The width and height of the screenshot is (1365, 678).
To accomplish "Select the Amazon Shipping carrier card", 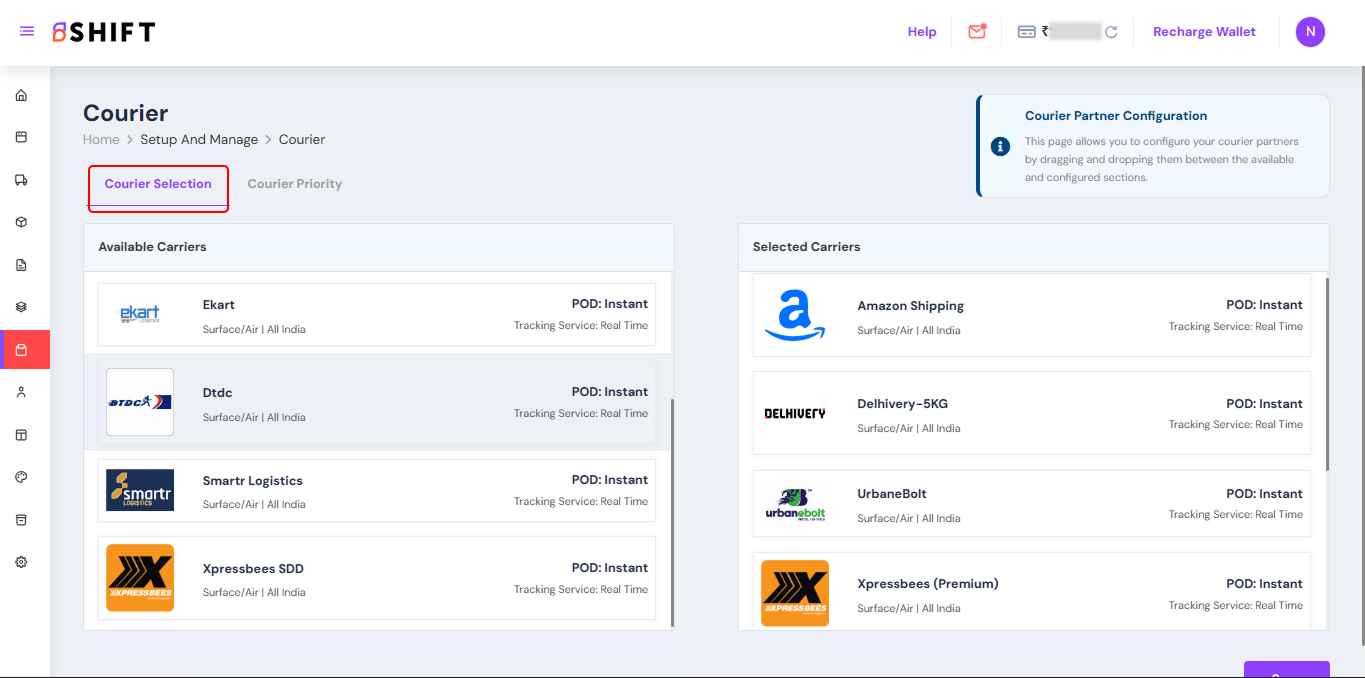I will (1031, 316).
